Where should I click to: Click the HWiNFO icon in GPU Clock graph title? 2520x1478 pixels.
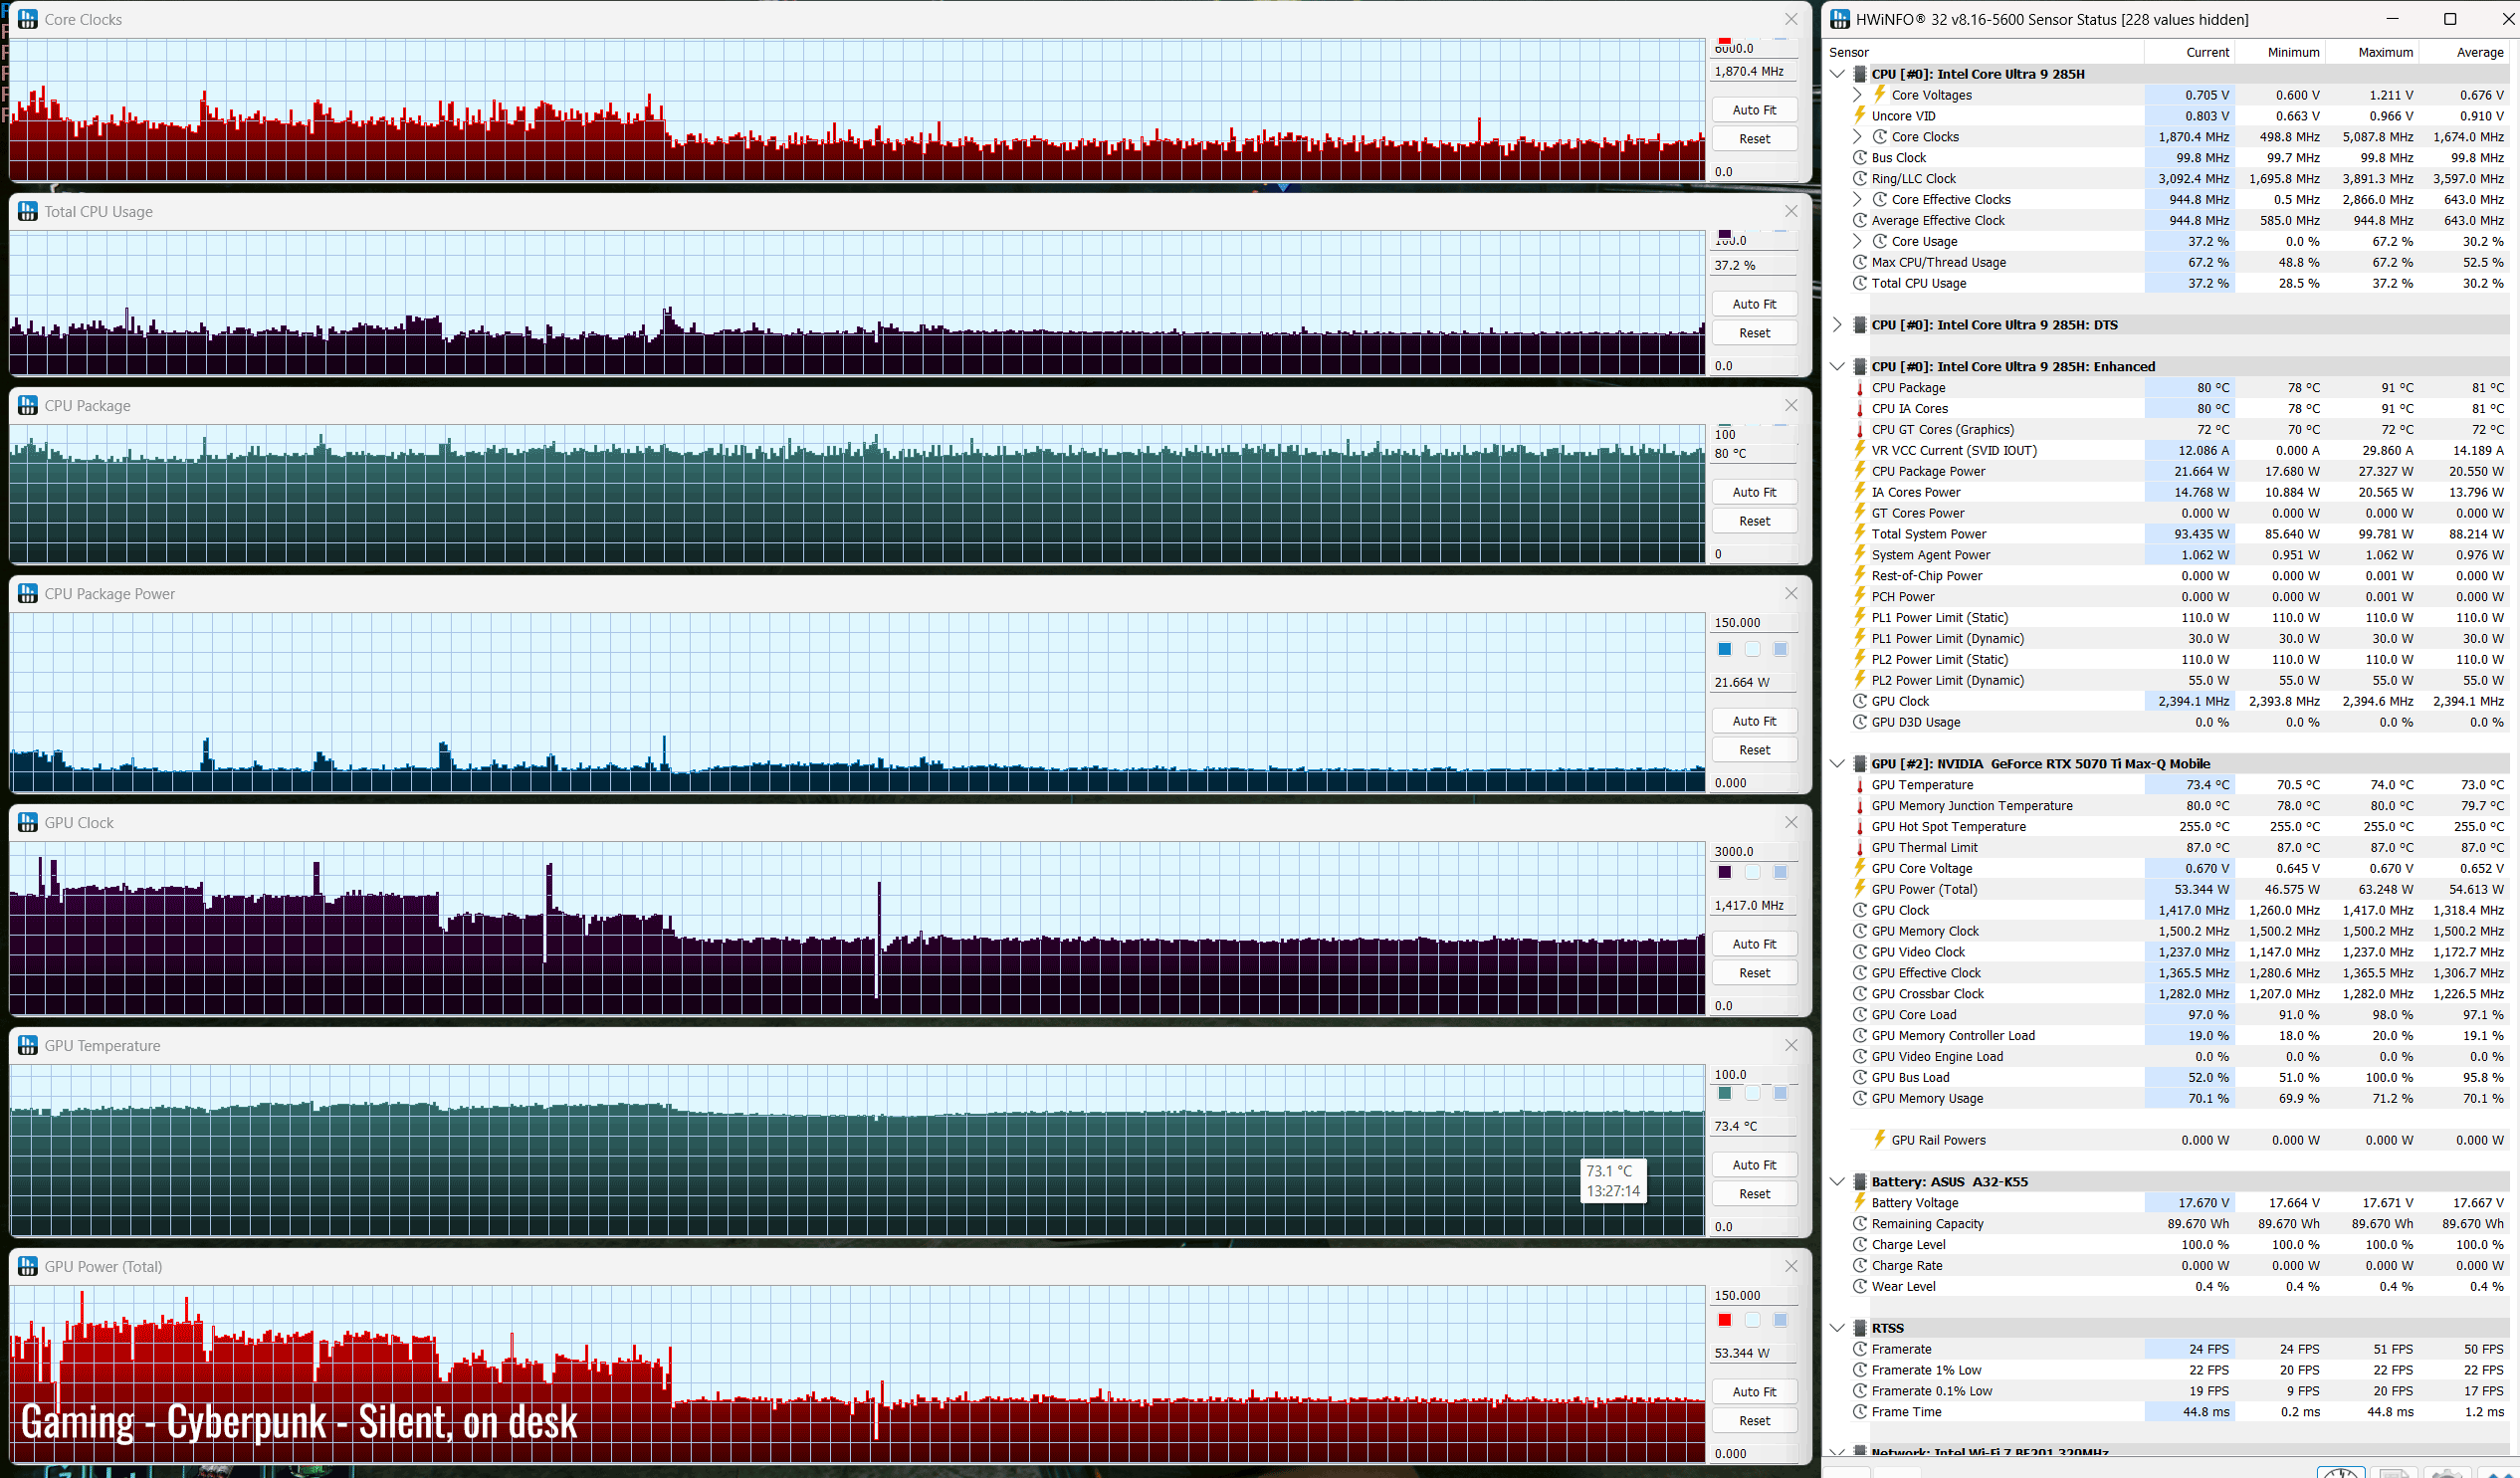click(28, 822)
